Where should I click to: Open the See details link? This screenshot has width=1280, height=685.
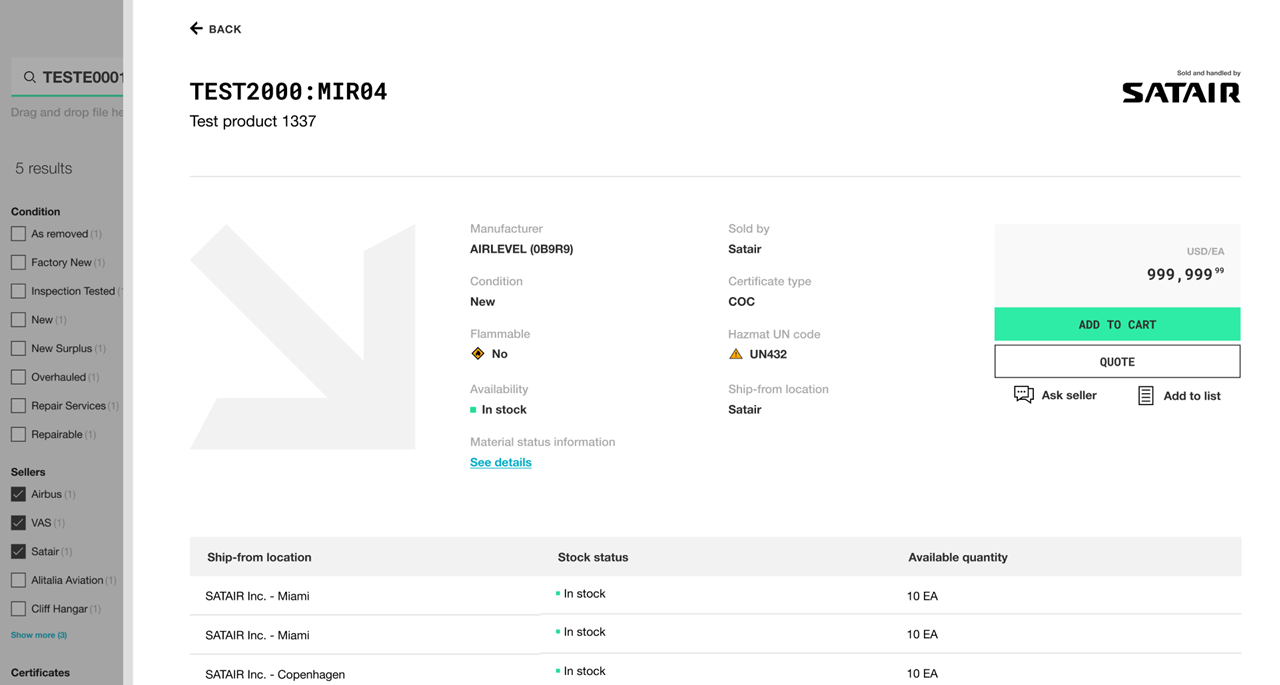(x=501, y=462)
